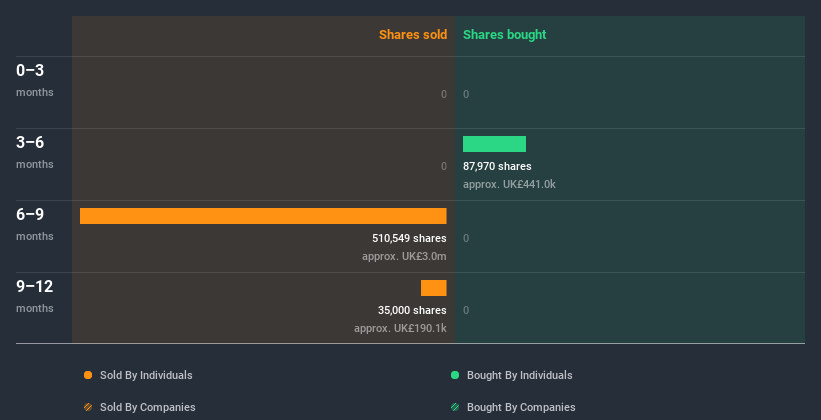Screen dimensions: 821x420
Task: Click the zero bought value in 6–9 months row
Action: point(466,238)
